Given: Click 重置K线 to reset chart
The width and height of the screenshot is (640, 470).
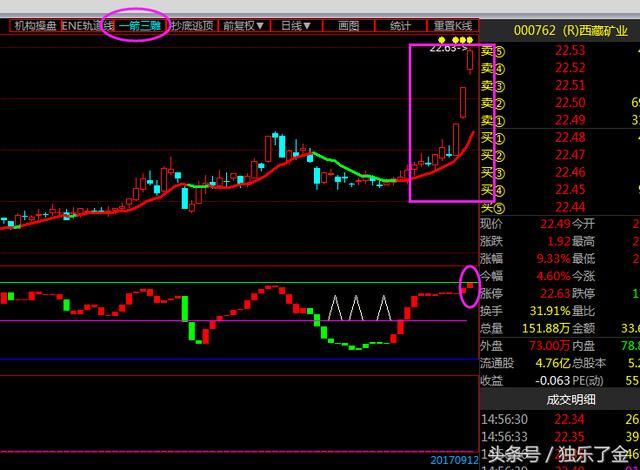Looking at the screenshot, I should [452, 26].
